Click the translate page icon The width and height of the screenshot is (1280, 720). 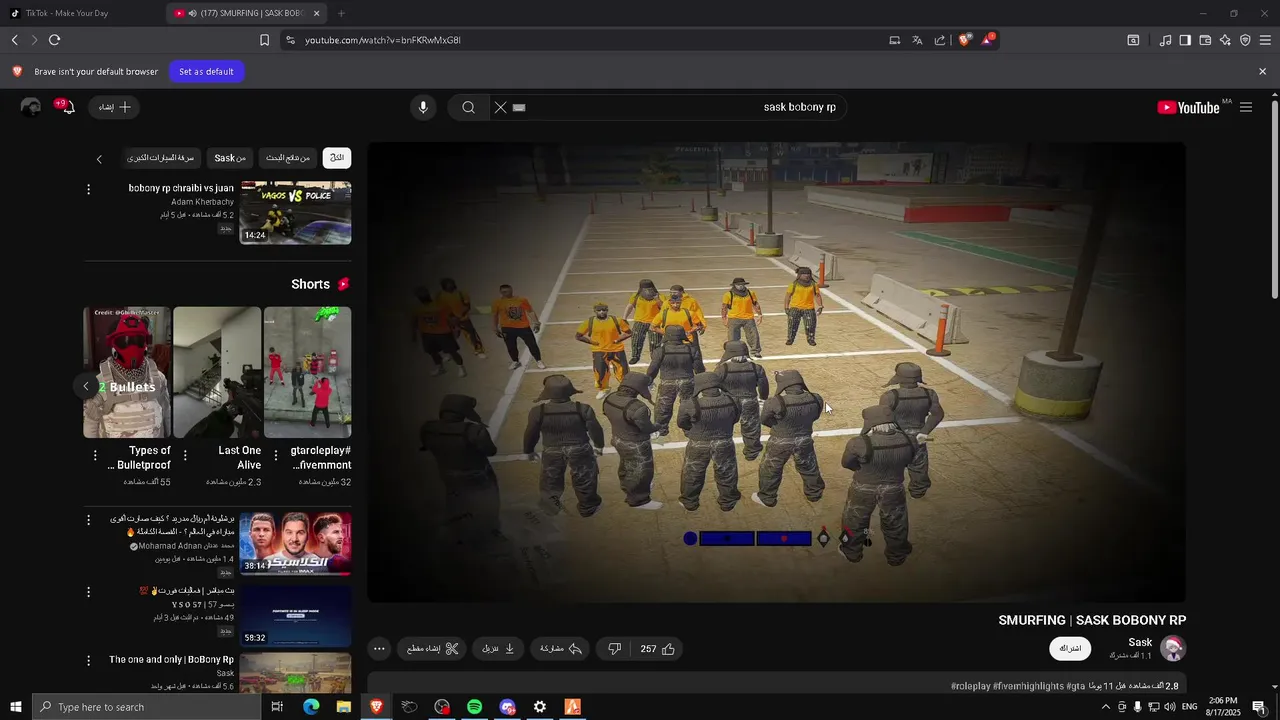coord(917,40)
